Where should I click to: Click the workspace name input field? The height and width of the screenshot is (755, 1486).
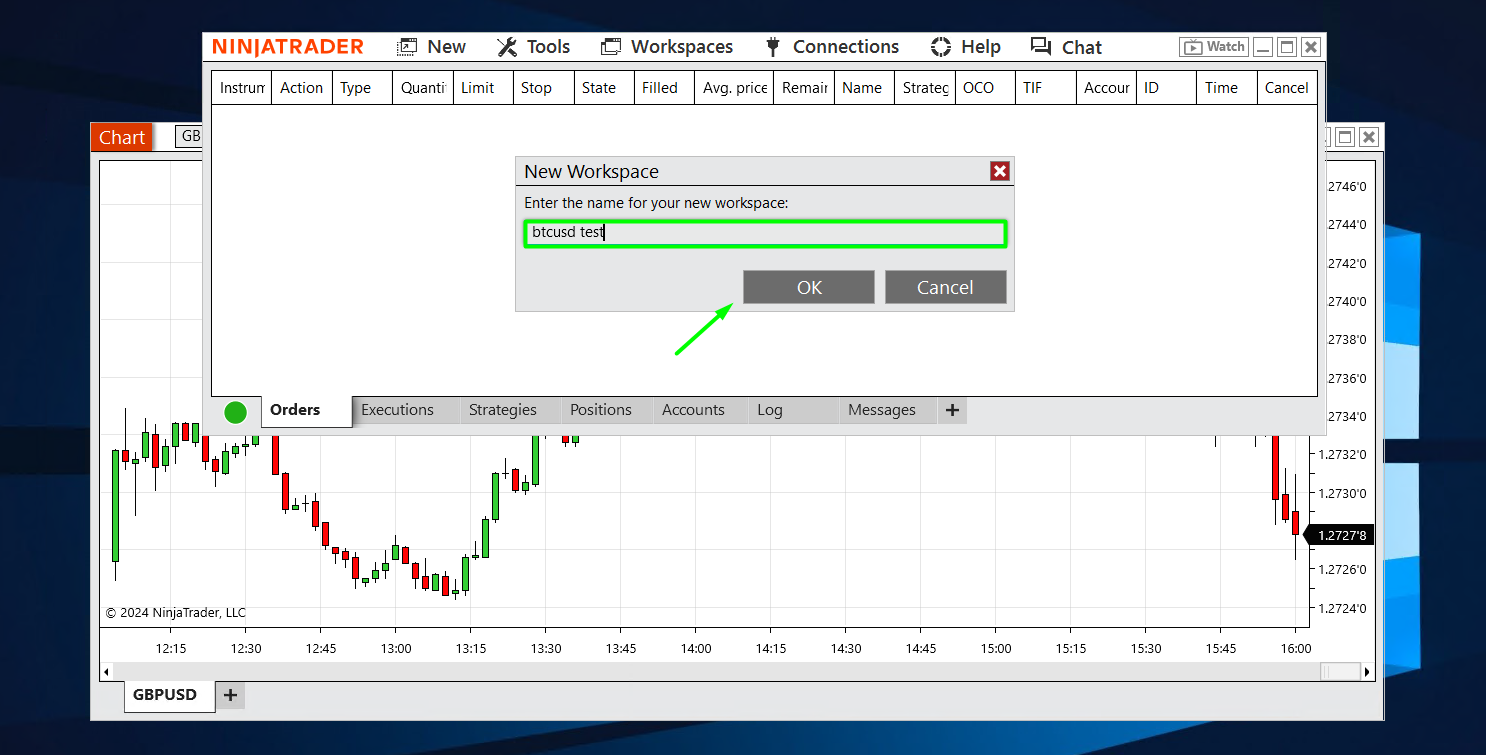tap(764, 233)
